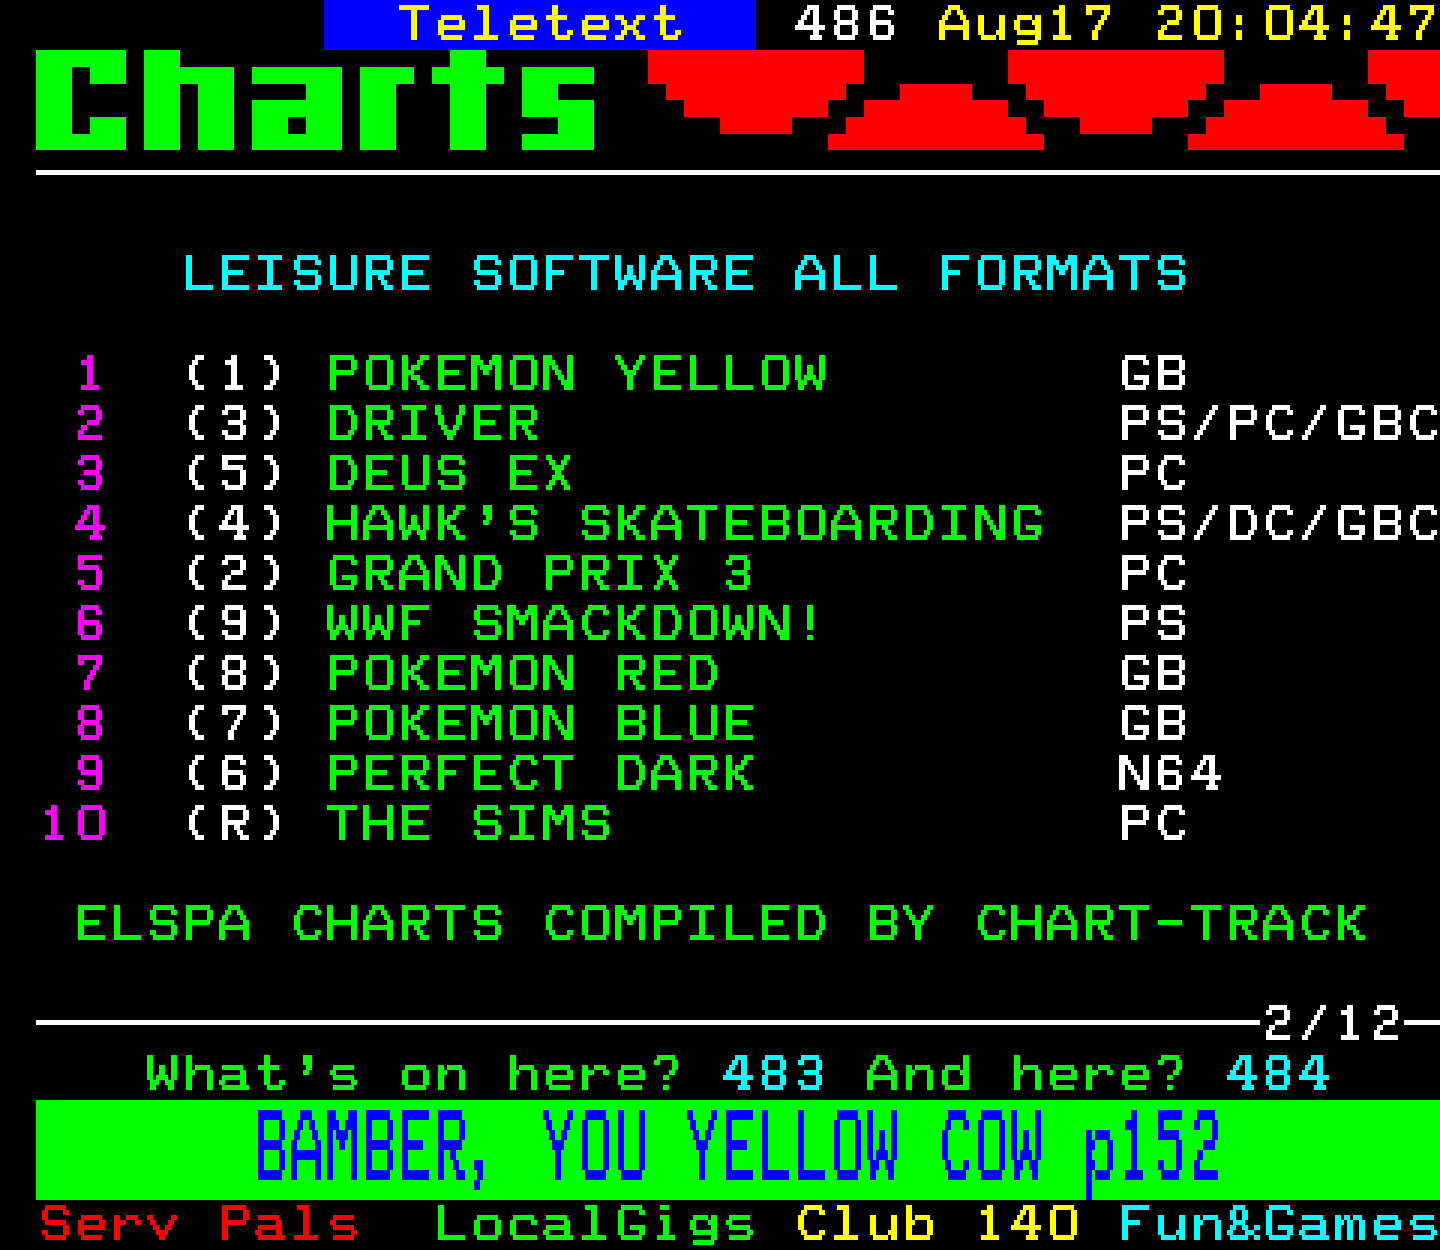Click the previous position '(R)' for The Sims

235,824
